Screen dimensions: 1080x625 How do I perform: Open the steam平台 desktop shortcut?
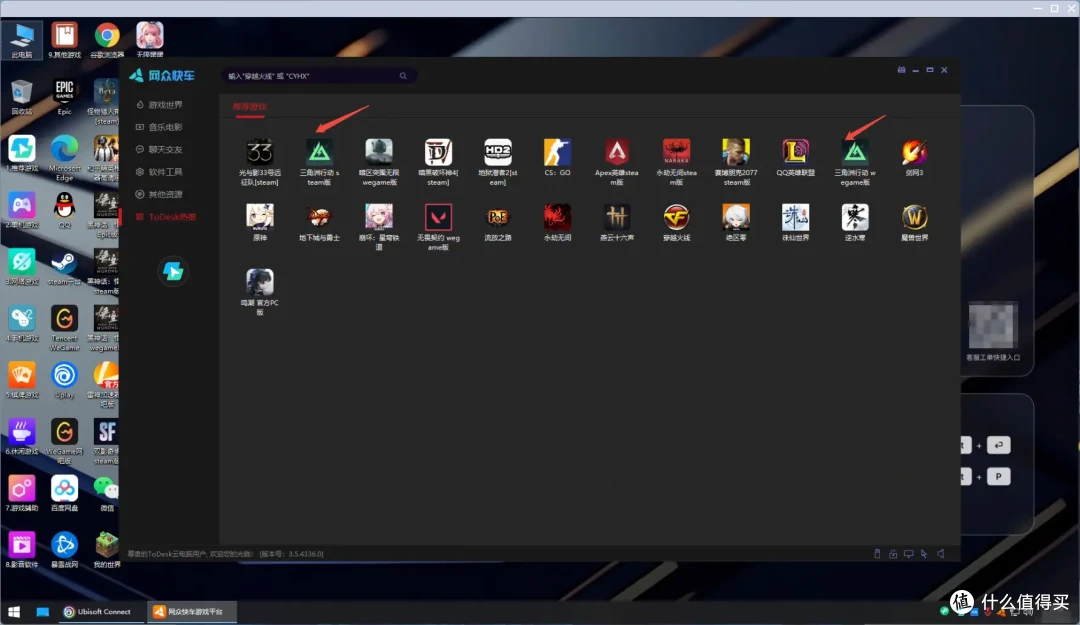pyautogui.click(x=64, y=266)
